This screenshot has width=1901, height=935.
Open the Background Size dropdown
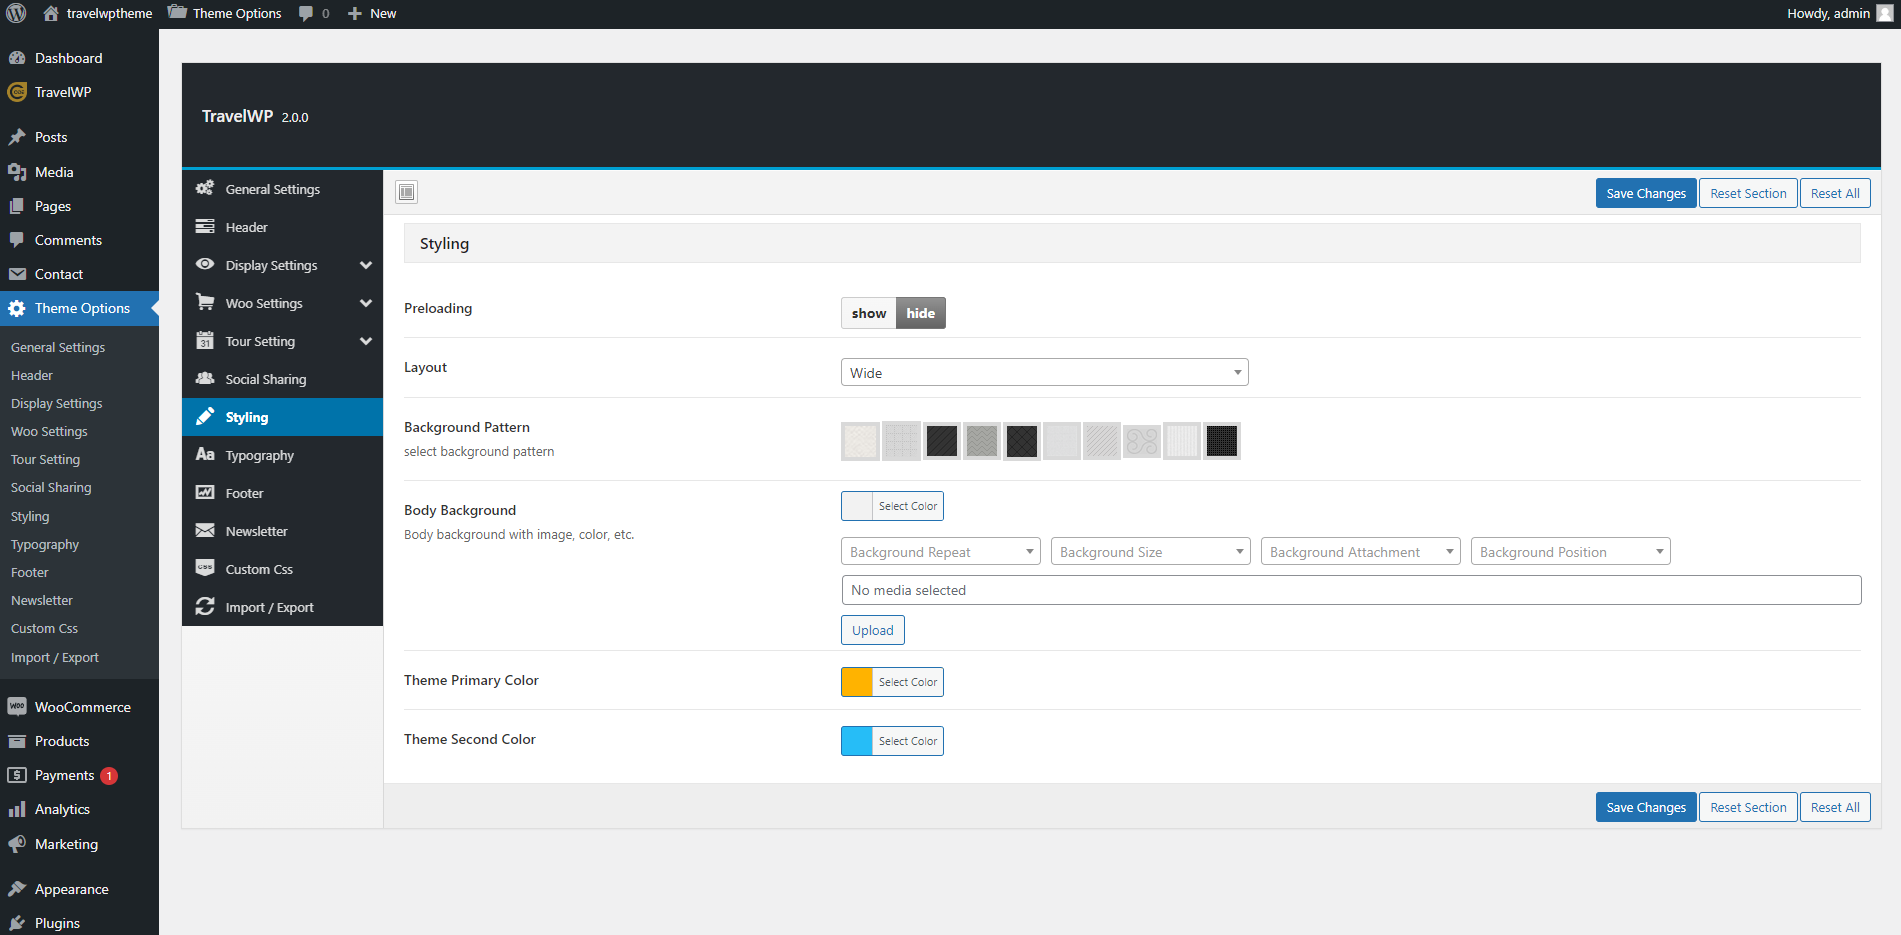1150,552
